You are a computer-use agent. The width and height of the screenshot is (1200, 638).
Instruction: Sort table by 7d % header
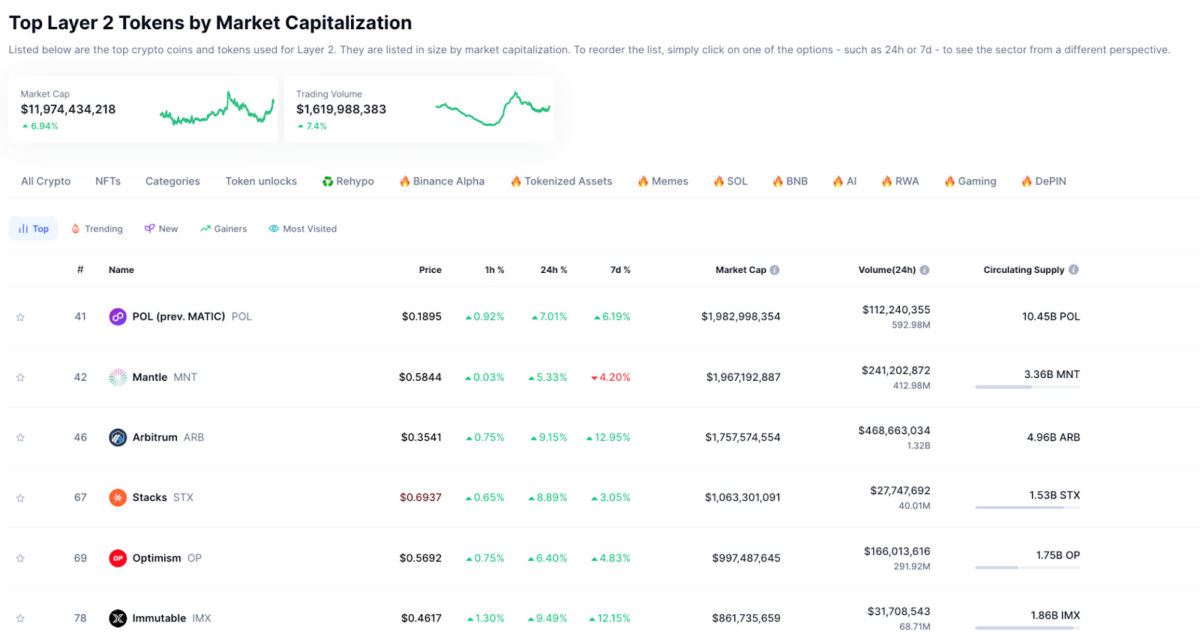point(619,270)
